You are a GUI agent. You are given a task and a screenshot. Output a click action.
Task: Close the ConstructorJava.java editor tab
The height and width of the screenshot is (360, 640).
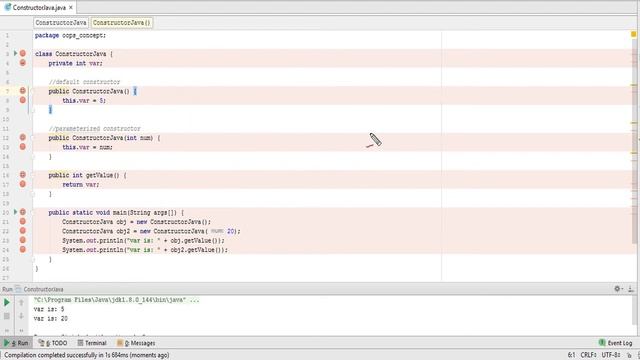71,7
